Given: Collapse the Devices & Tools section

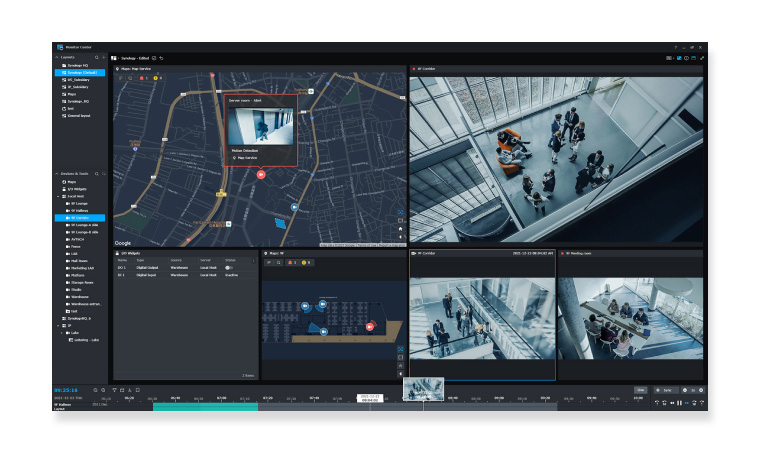Looking at the screenshot, I should [x=58, y=173].
